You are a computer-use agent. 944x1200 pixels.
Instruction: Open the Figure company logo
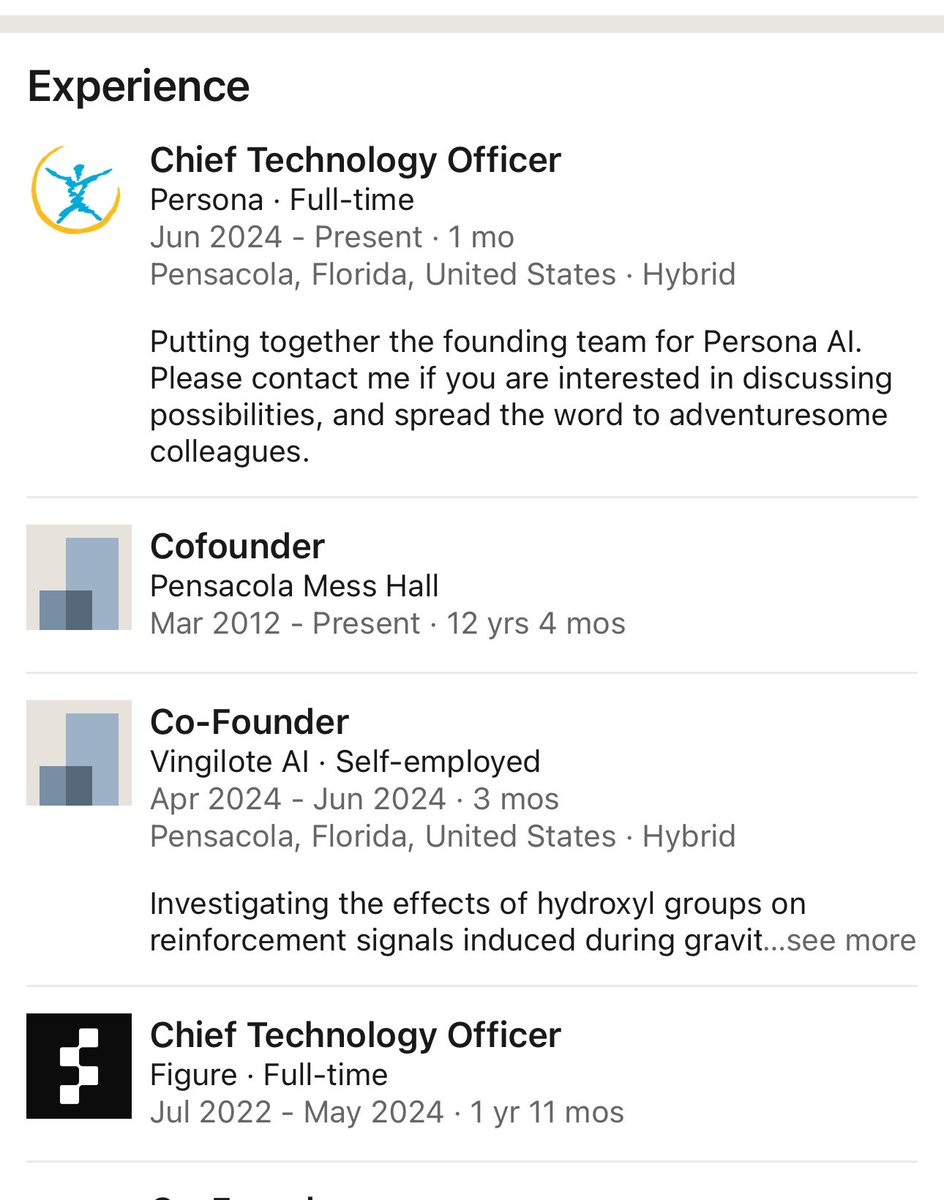(78, 1065)
